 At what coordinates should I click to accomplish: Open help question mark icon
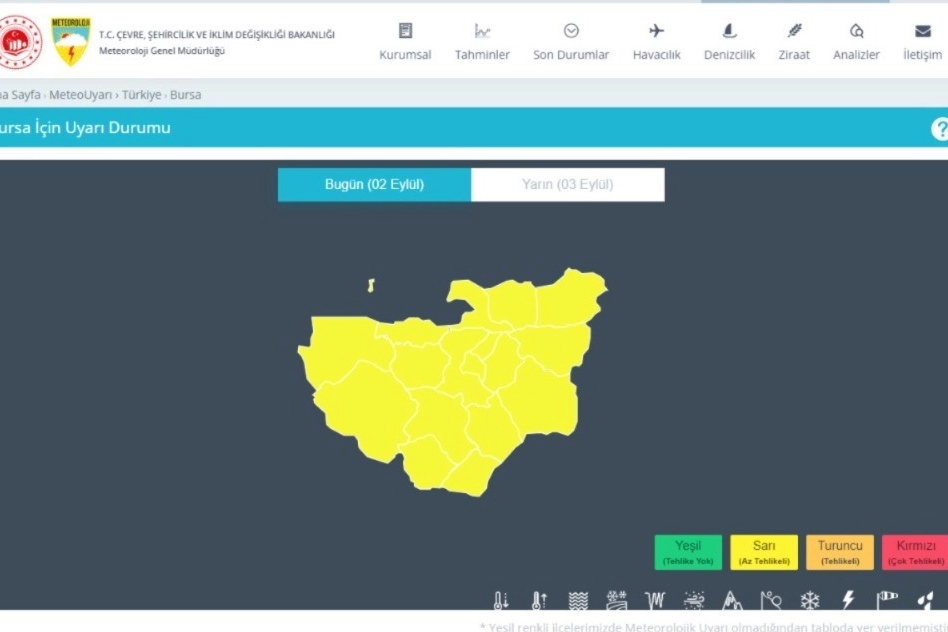[939, 129]
